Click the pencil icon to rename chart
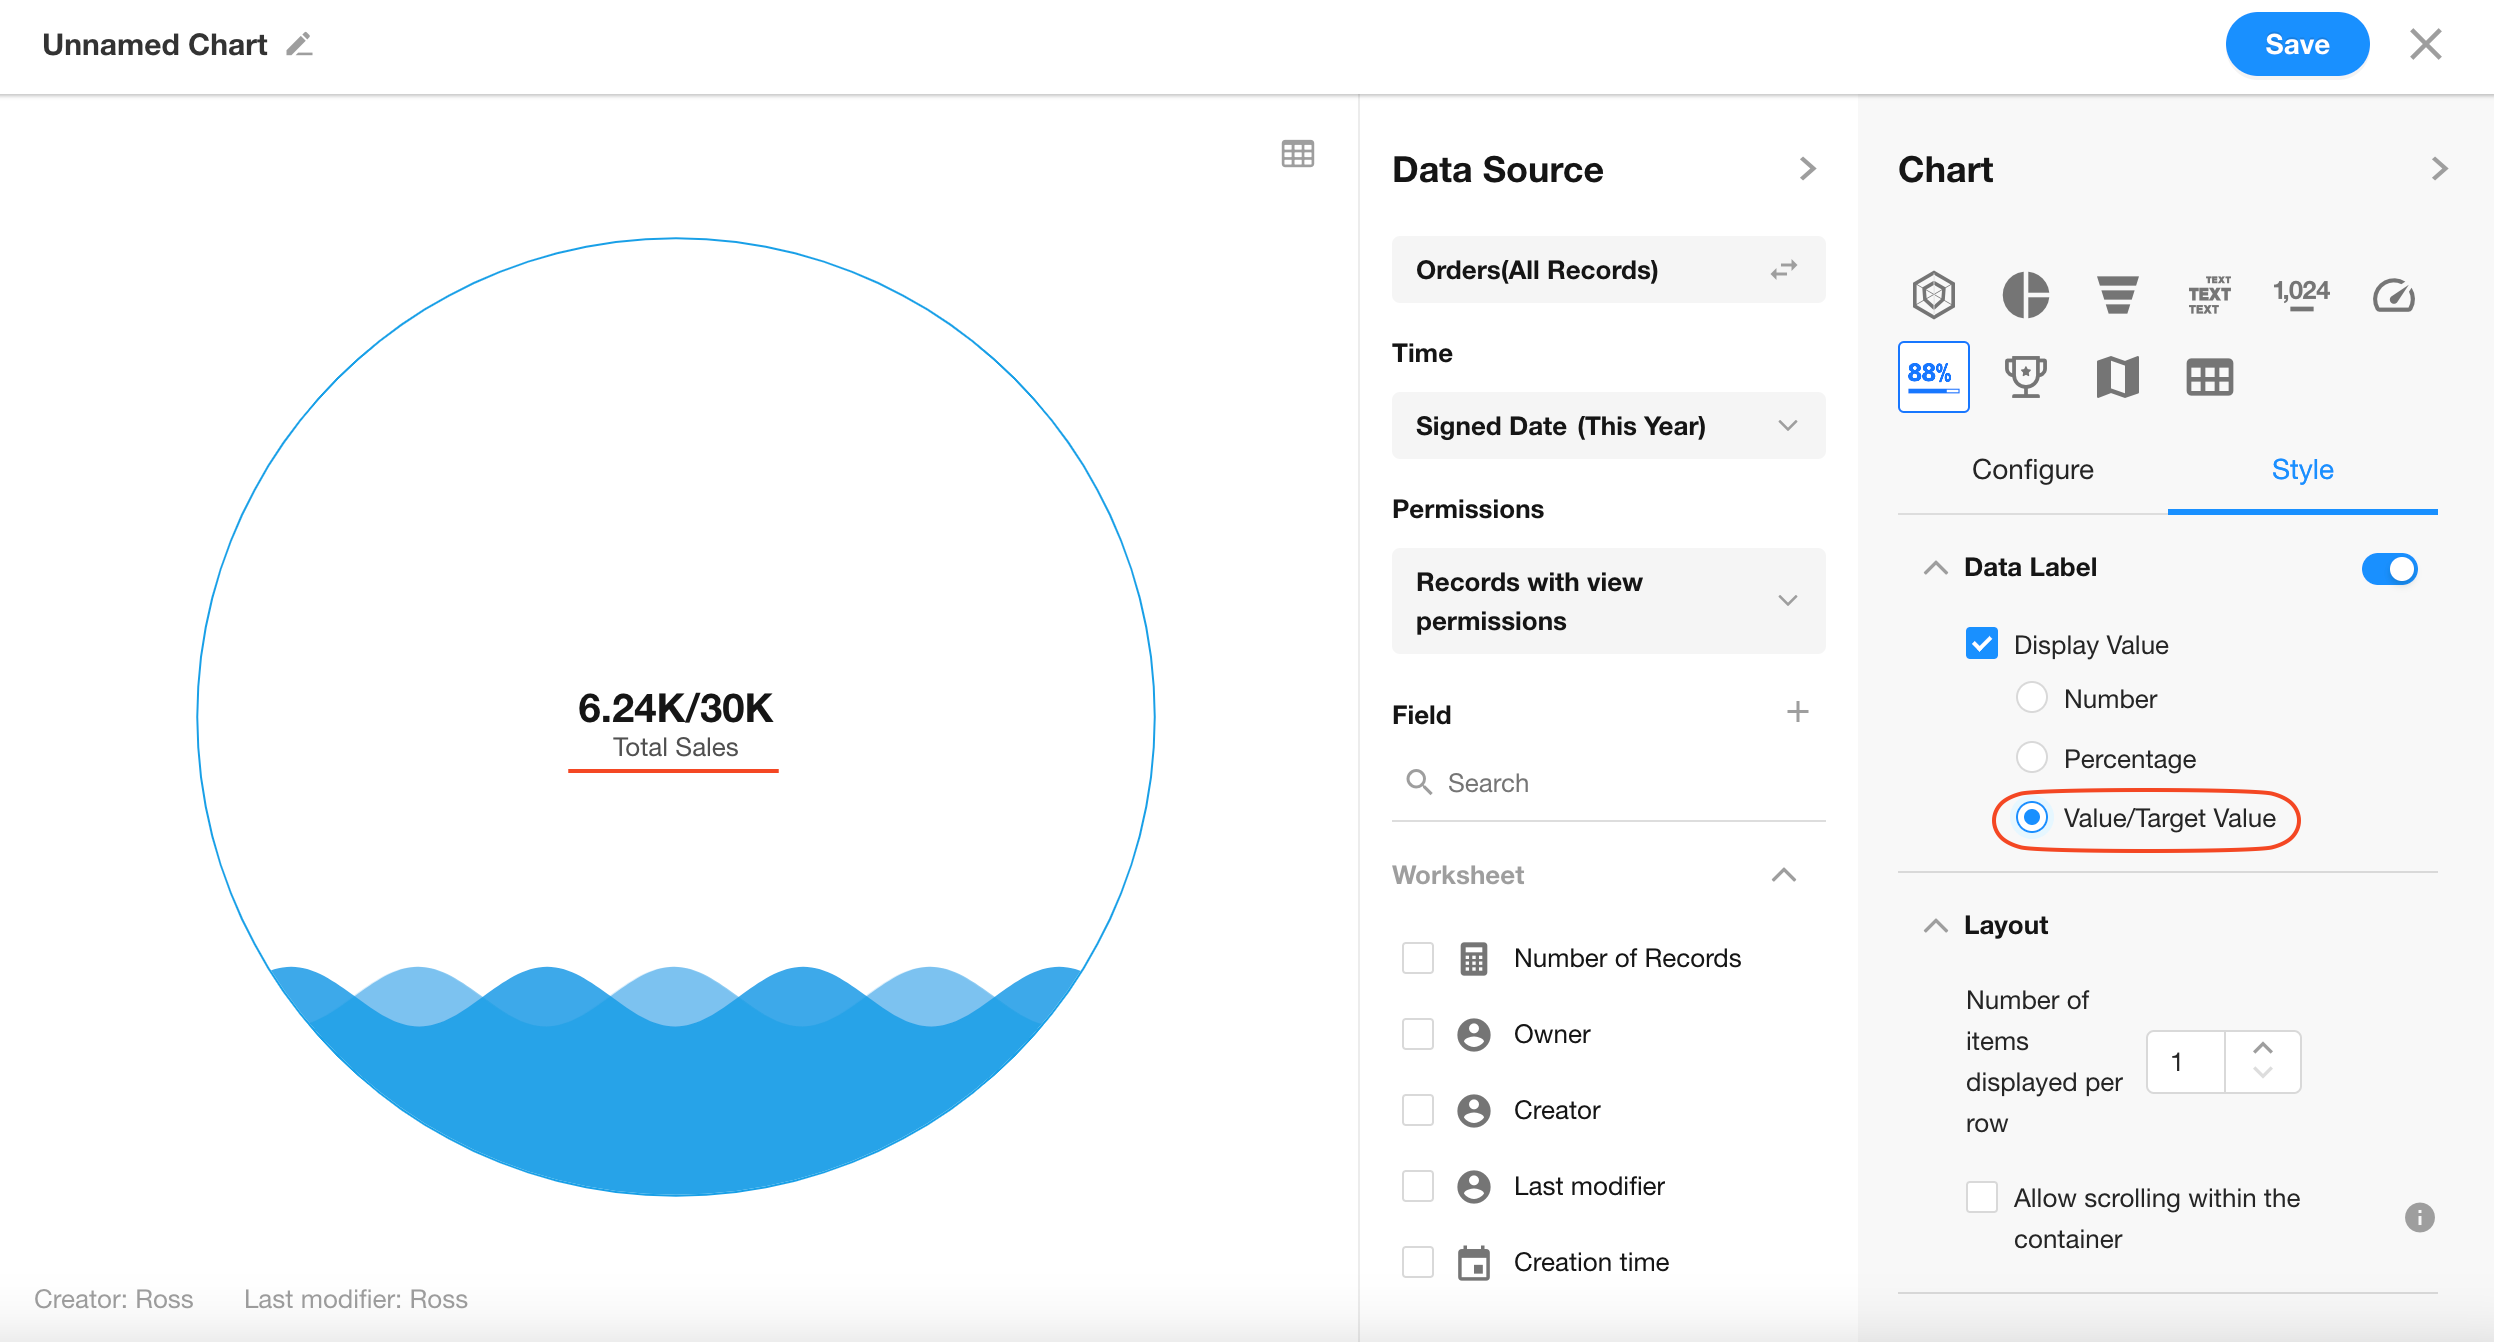The height and width of the screenshot is (1342, 2494). click(299, 45)
